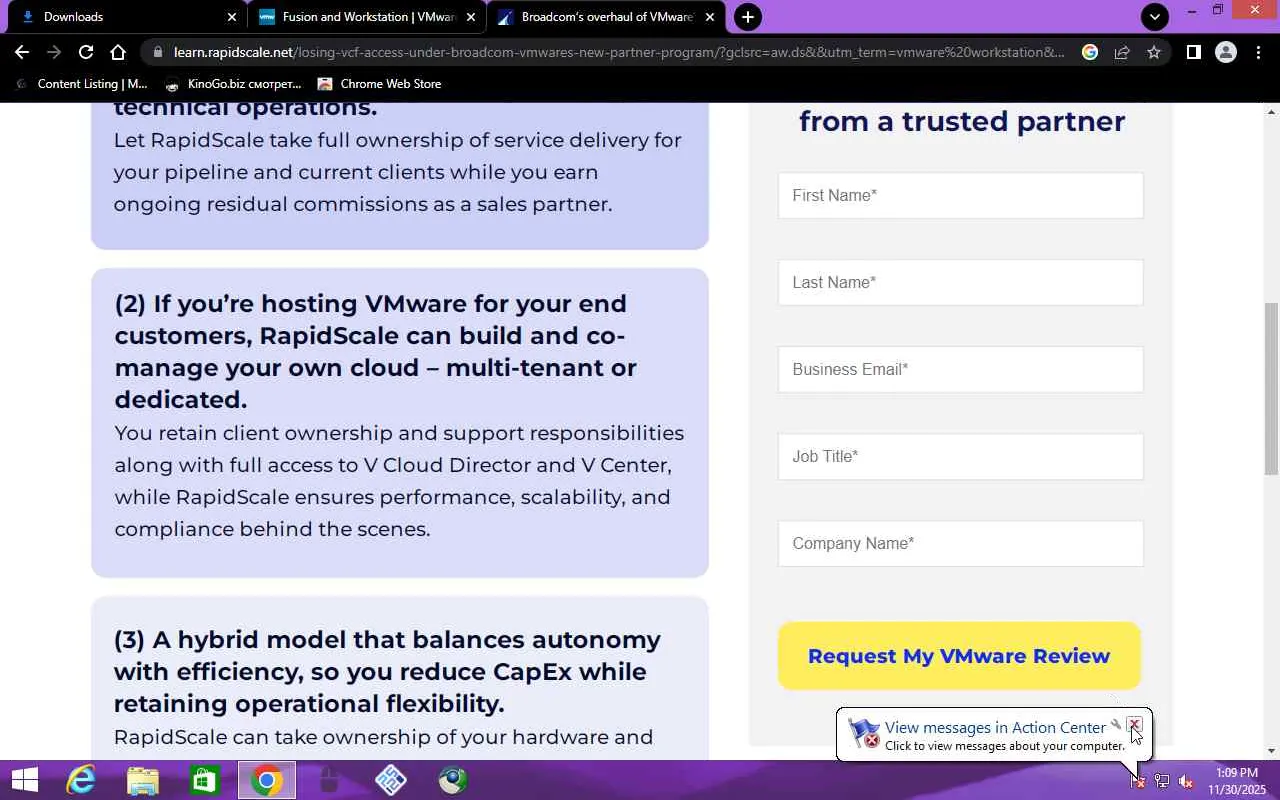Open Windows Store from taskbar

204,780
